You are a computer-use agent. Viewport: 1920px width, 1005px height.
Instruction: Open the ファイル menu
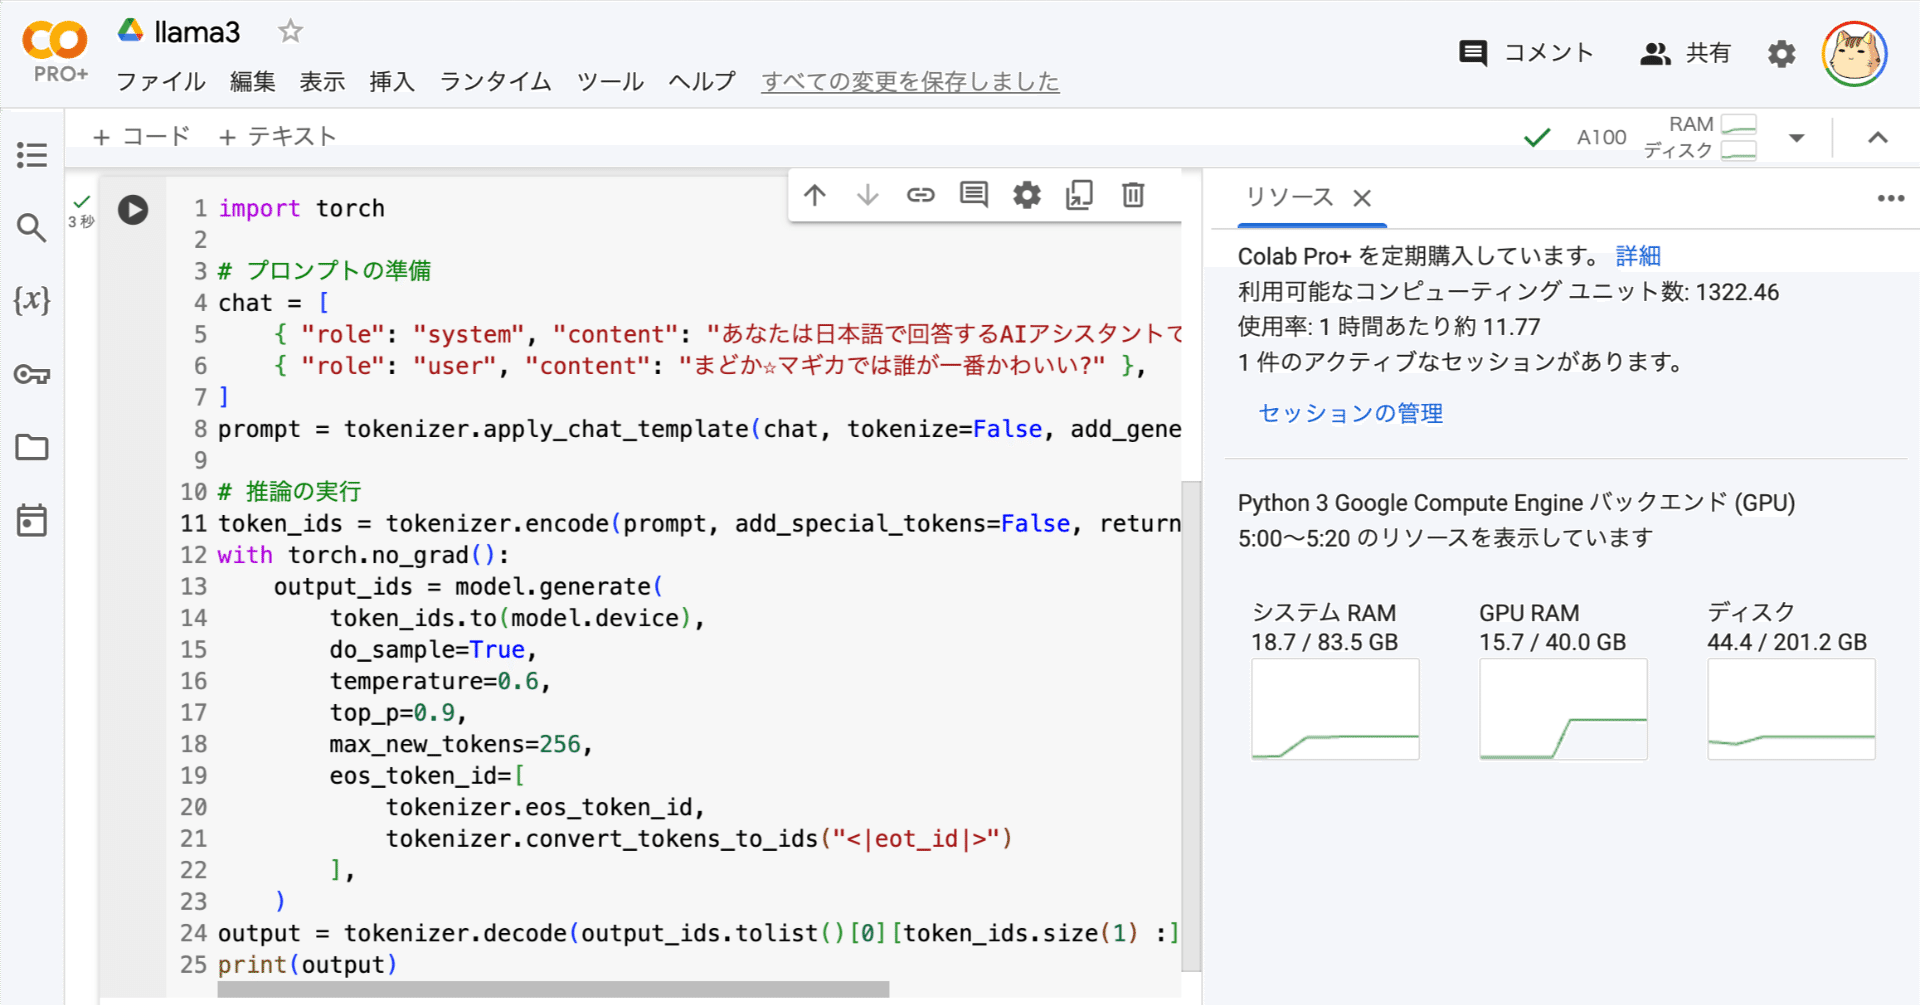pyautogui.click(x=161, y=81)
